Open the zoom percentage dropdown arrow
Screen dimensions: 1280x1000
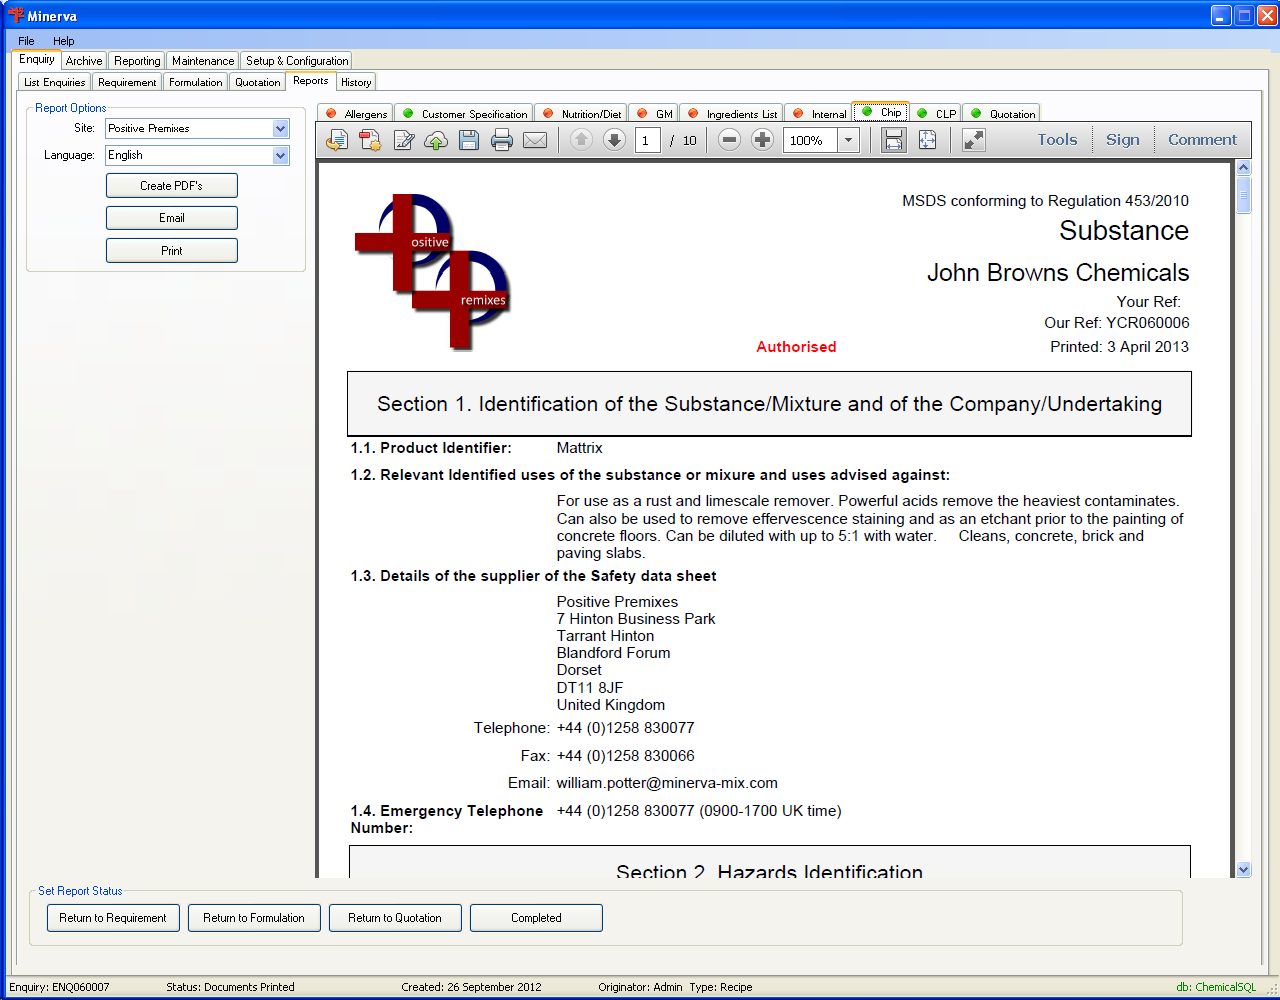coord(849,140)
